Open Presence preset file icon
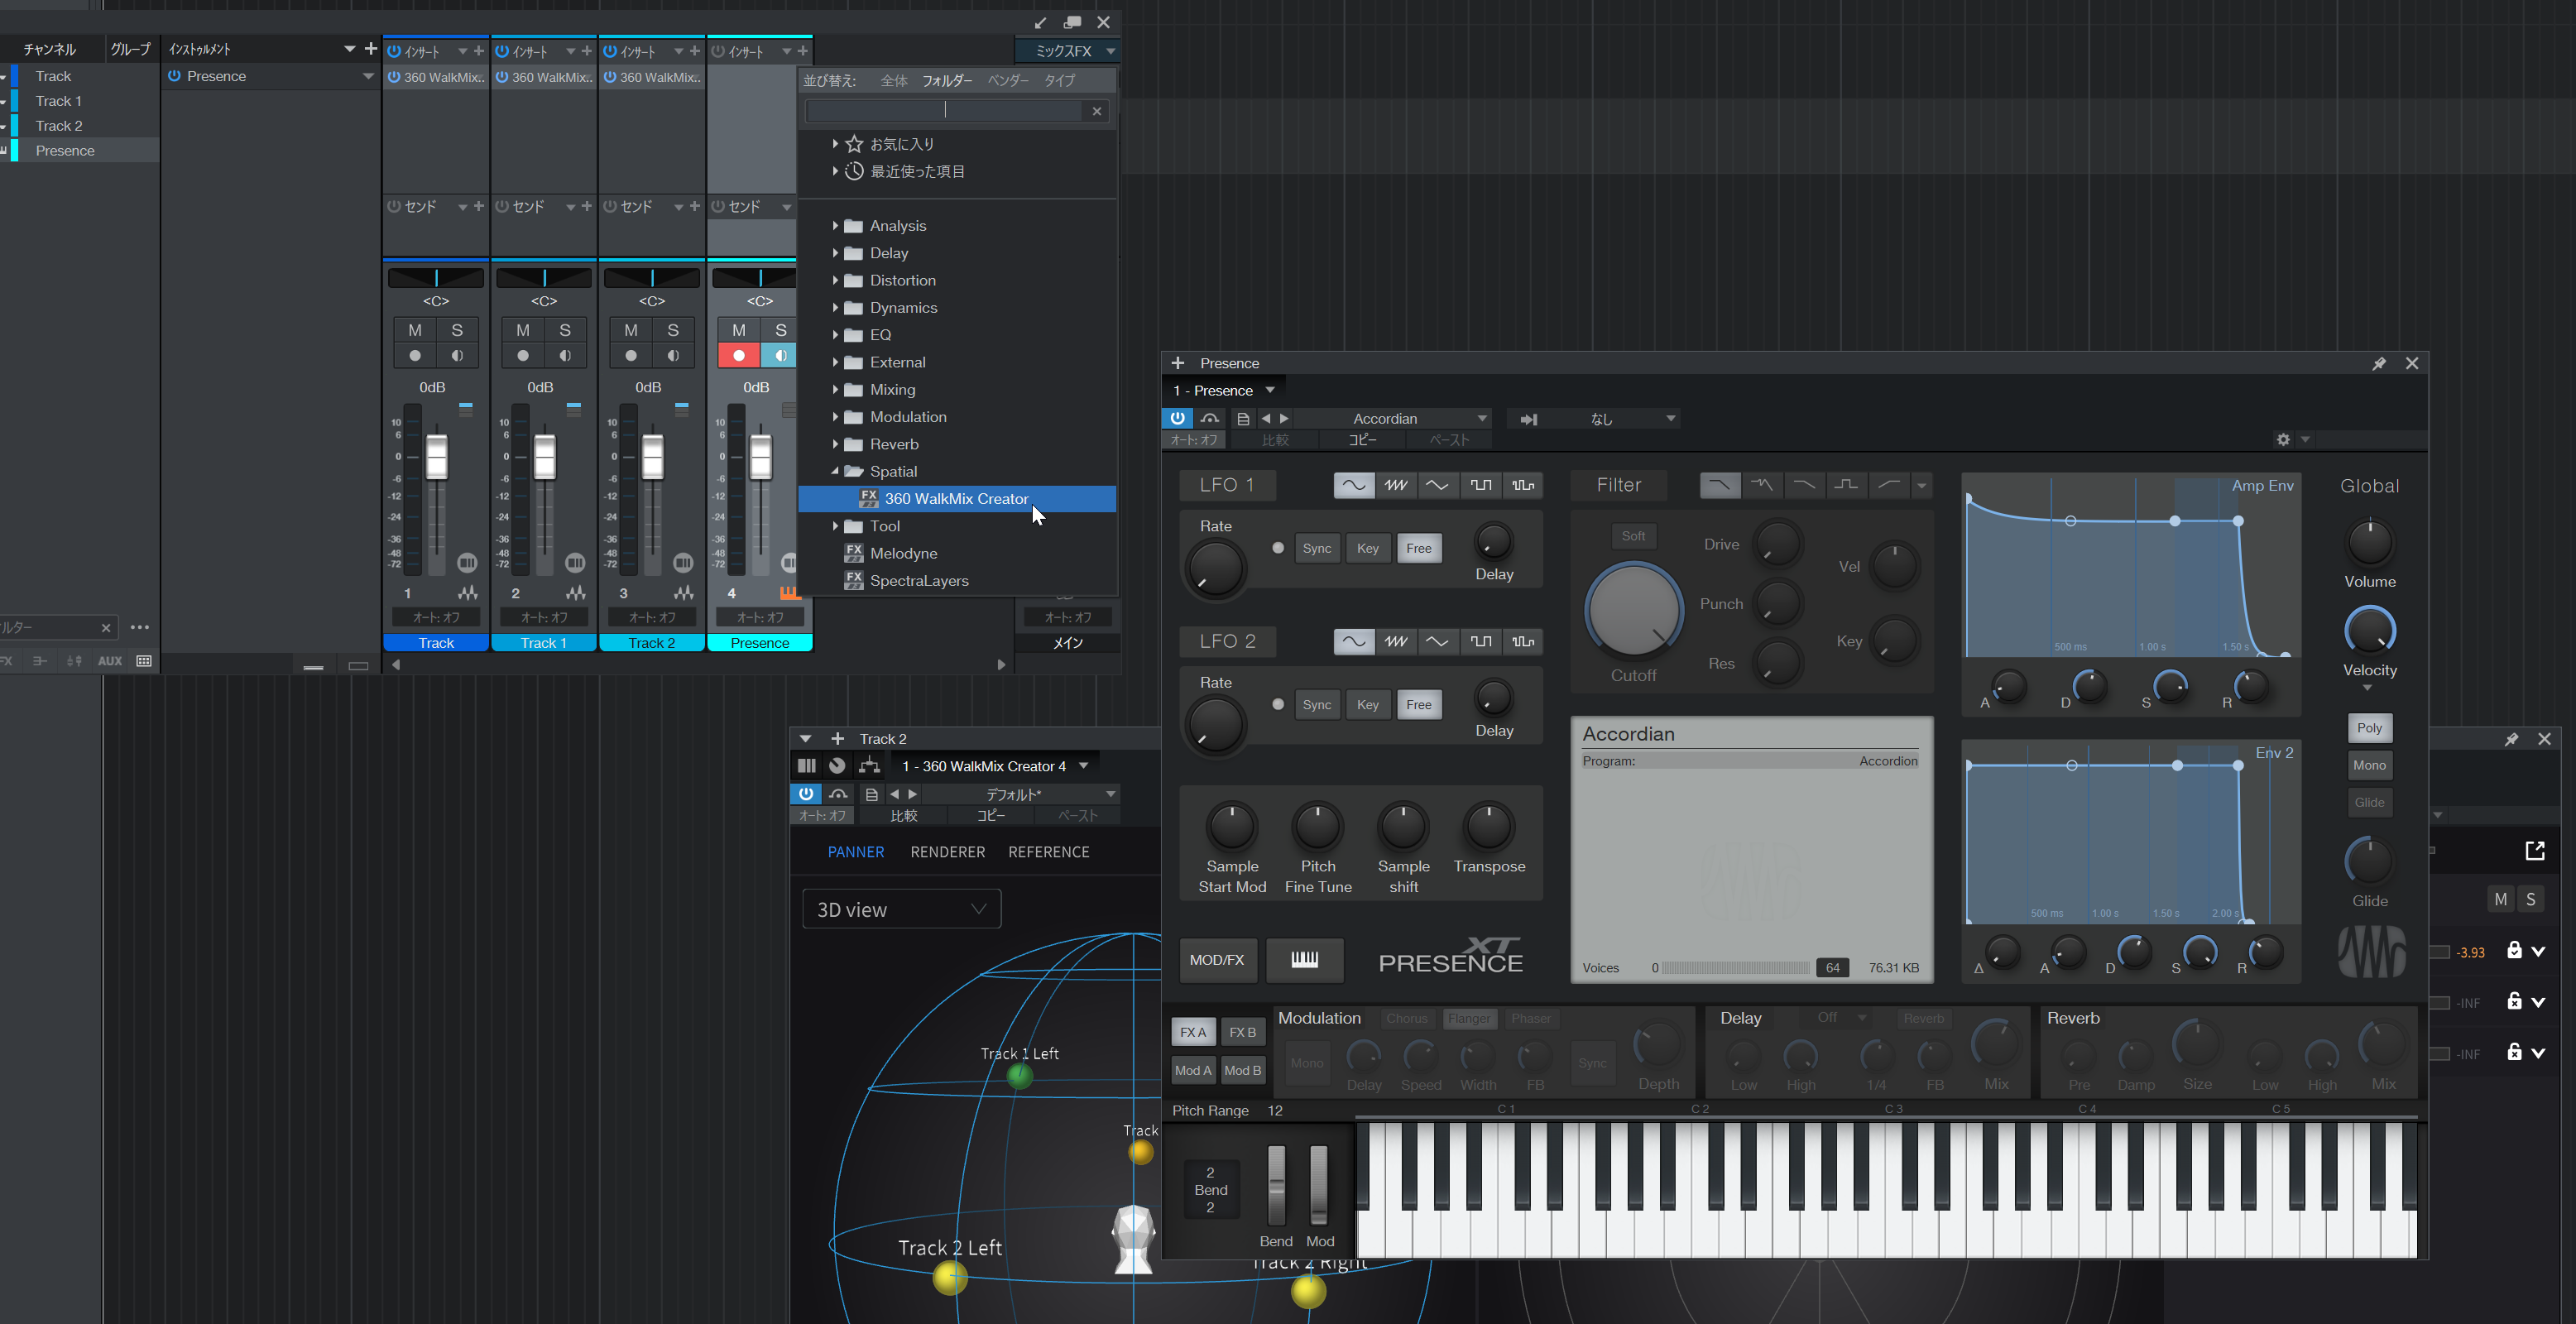2576x1324 pixels. (1243, 418)
